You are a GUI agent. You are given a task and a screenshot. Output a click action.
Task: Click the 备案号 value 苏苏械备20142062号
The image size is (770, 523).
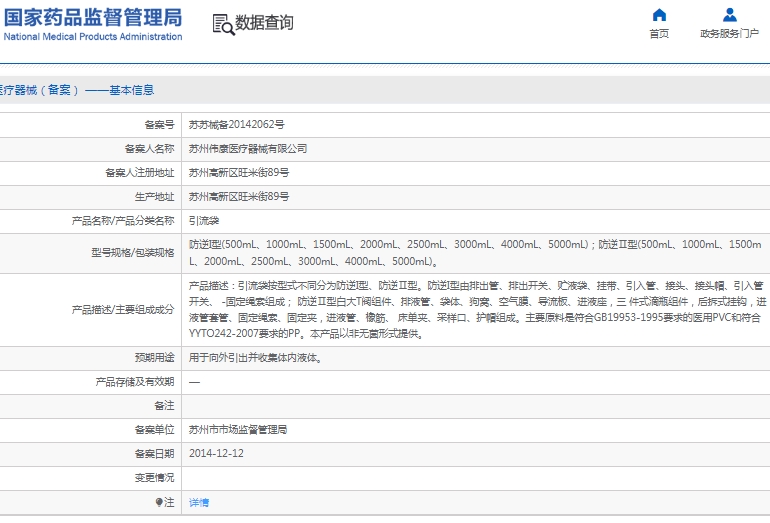237,125
